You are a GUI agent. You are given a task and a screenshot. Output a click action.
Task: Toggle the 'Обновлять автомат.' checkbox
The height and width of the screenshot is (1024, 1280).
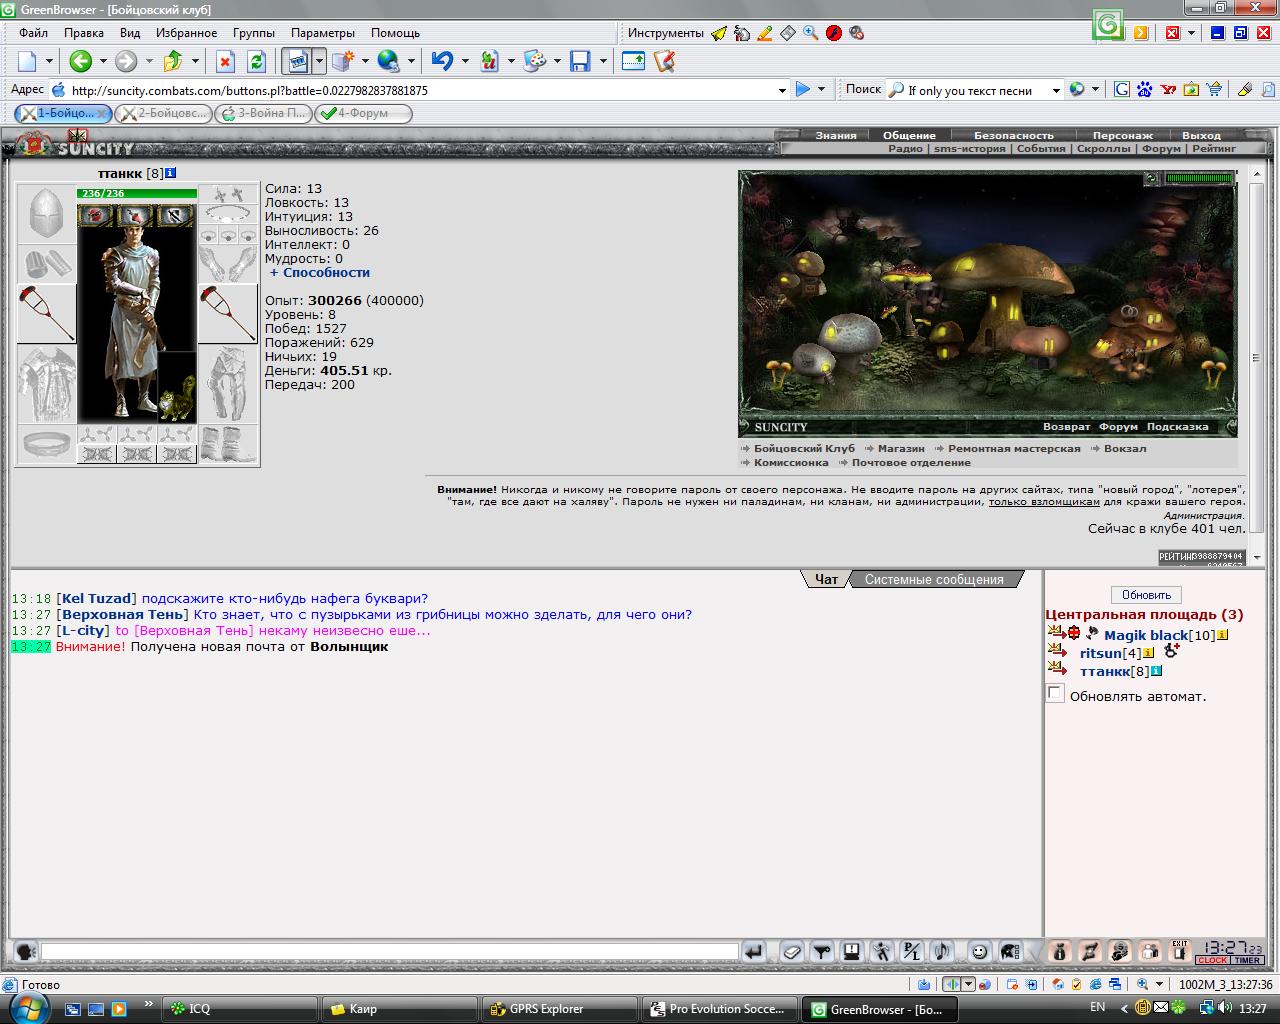(1055, 694)
